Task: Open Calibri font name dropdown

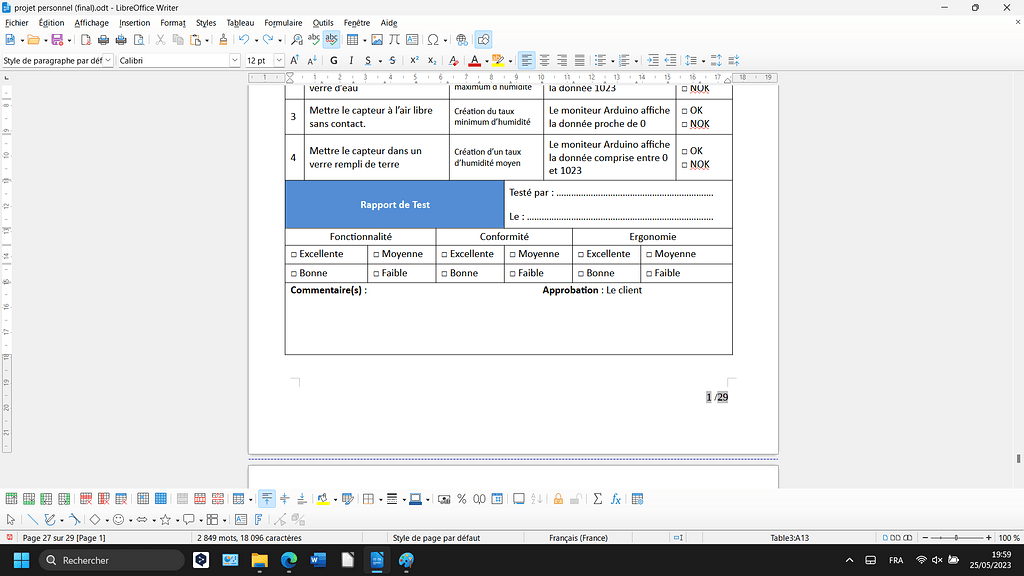Action: pos(234,60)
